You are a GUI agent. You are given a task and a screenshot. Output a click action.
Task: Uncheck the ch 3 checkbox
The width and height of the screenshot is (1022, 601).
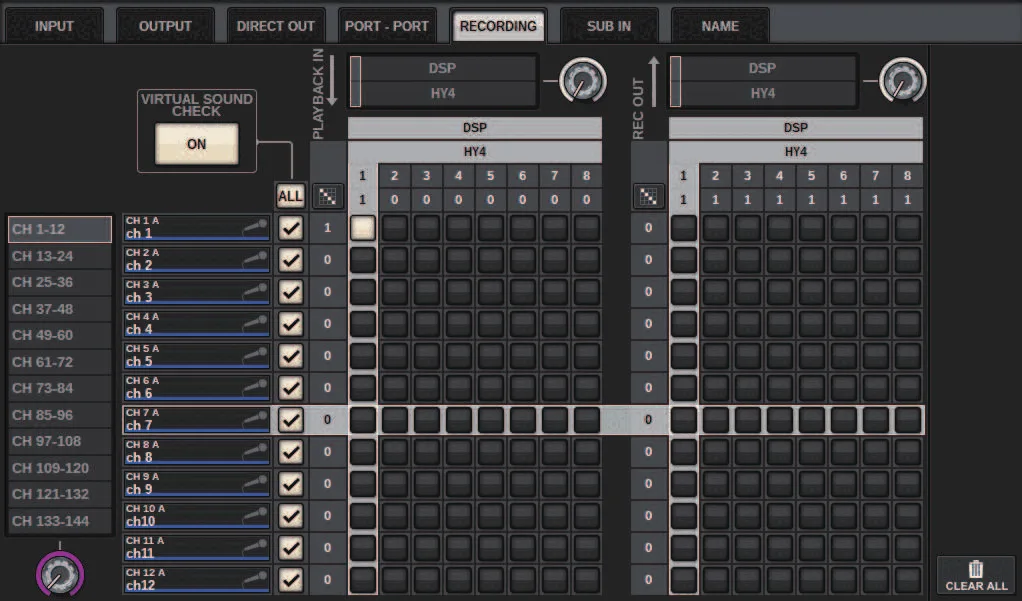coord(291,292)
